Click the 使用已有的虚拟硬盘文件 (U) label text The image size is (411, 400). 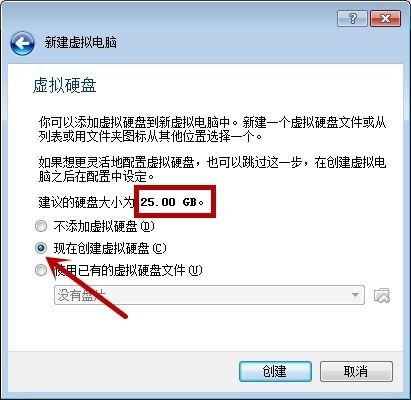pos(128,270)
